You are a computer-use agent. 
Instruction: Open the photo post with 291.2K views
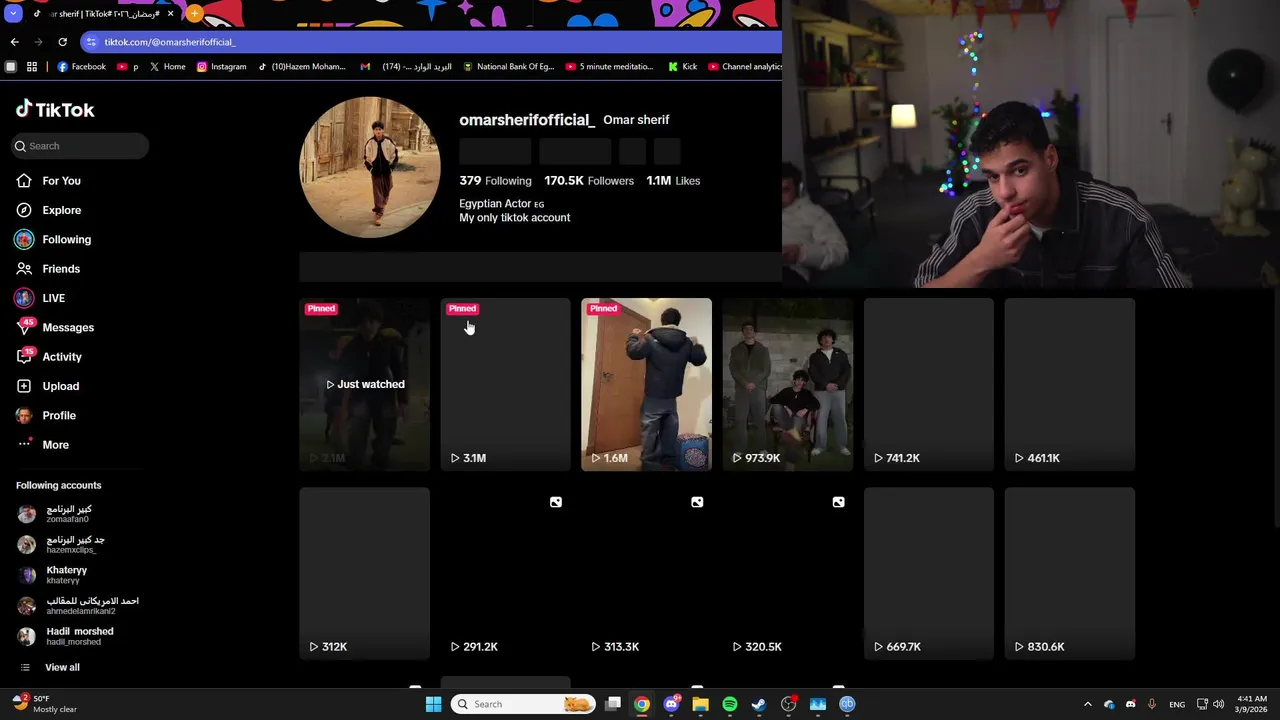pos(505,573)
